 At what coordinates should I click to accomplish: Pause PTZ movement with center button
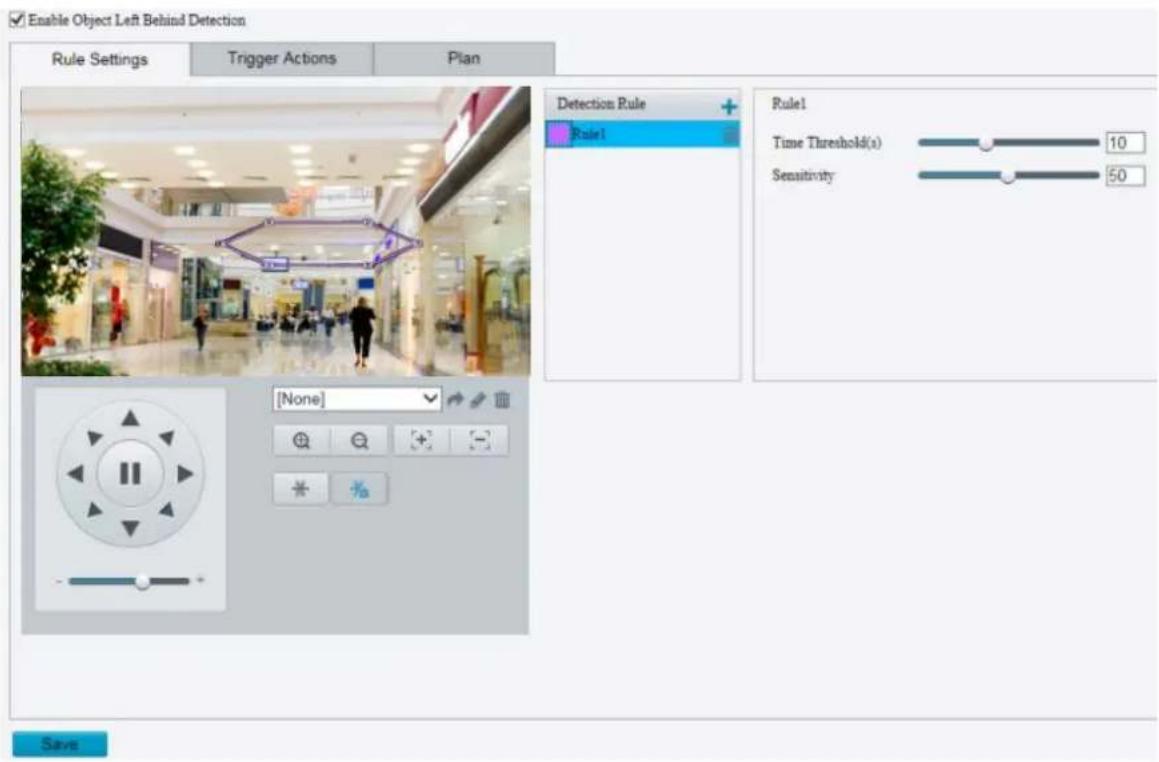coord(130,473)
